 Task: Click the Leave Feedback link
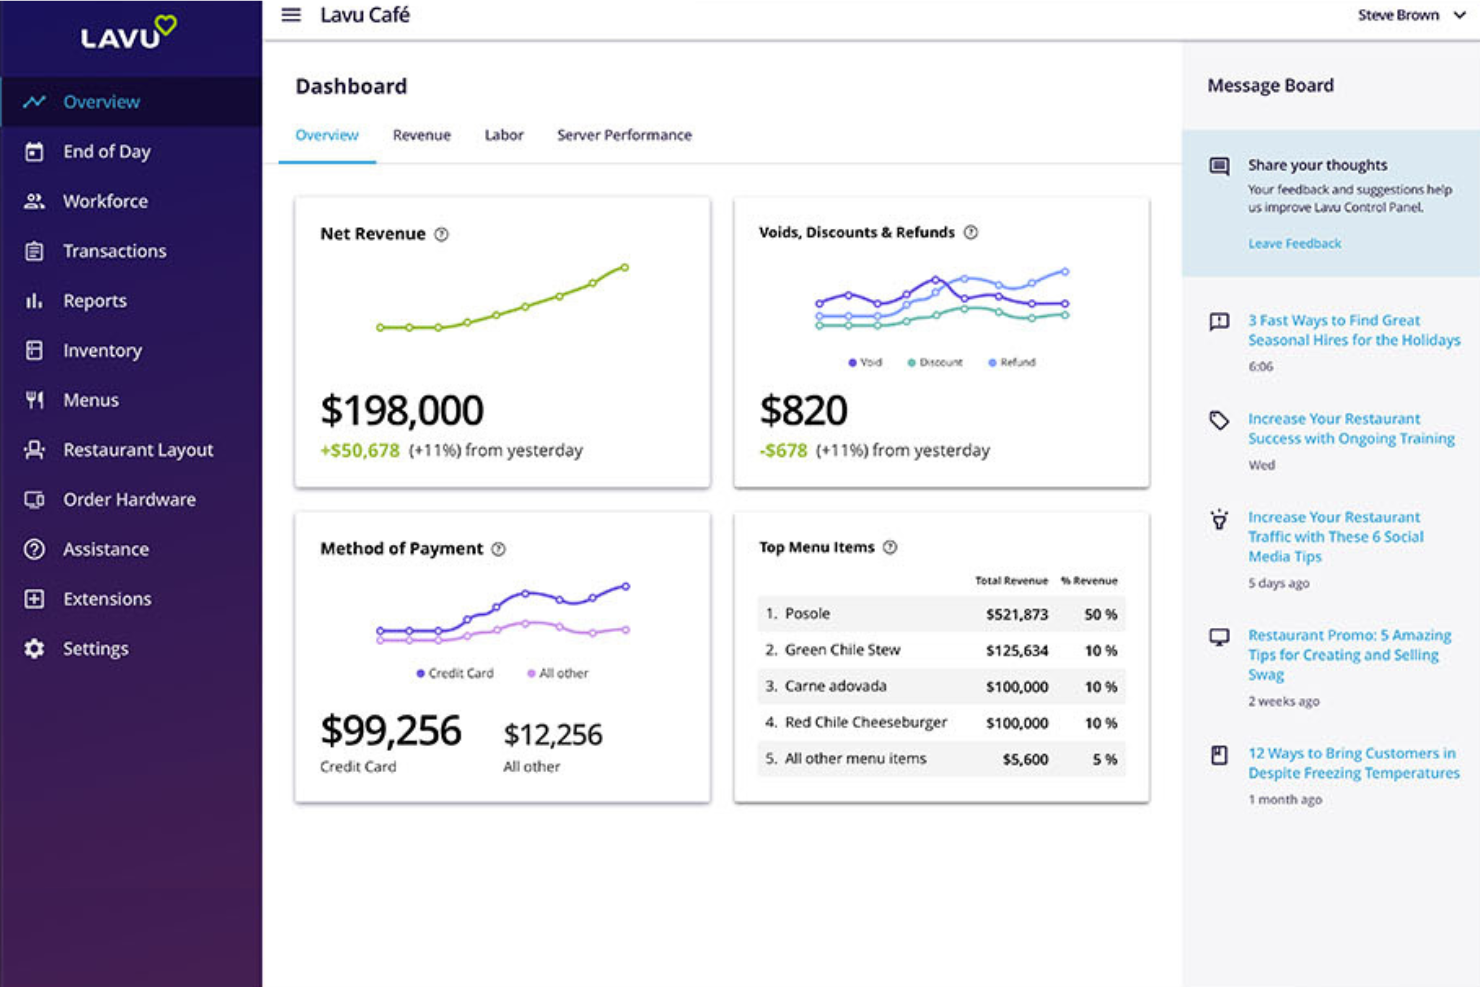pos(1294,243)
